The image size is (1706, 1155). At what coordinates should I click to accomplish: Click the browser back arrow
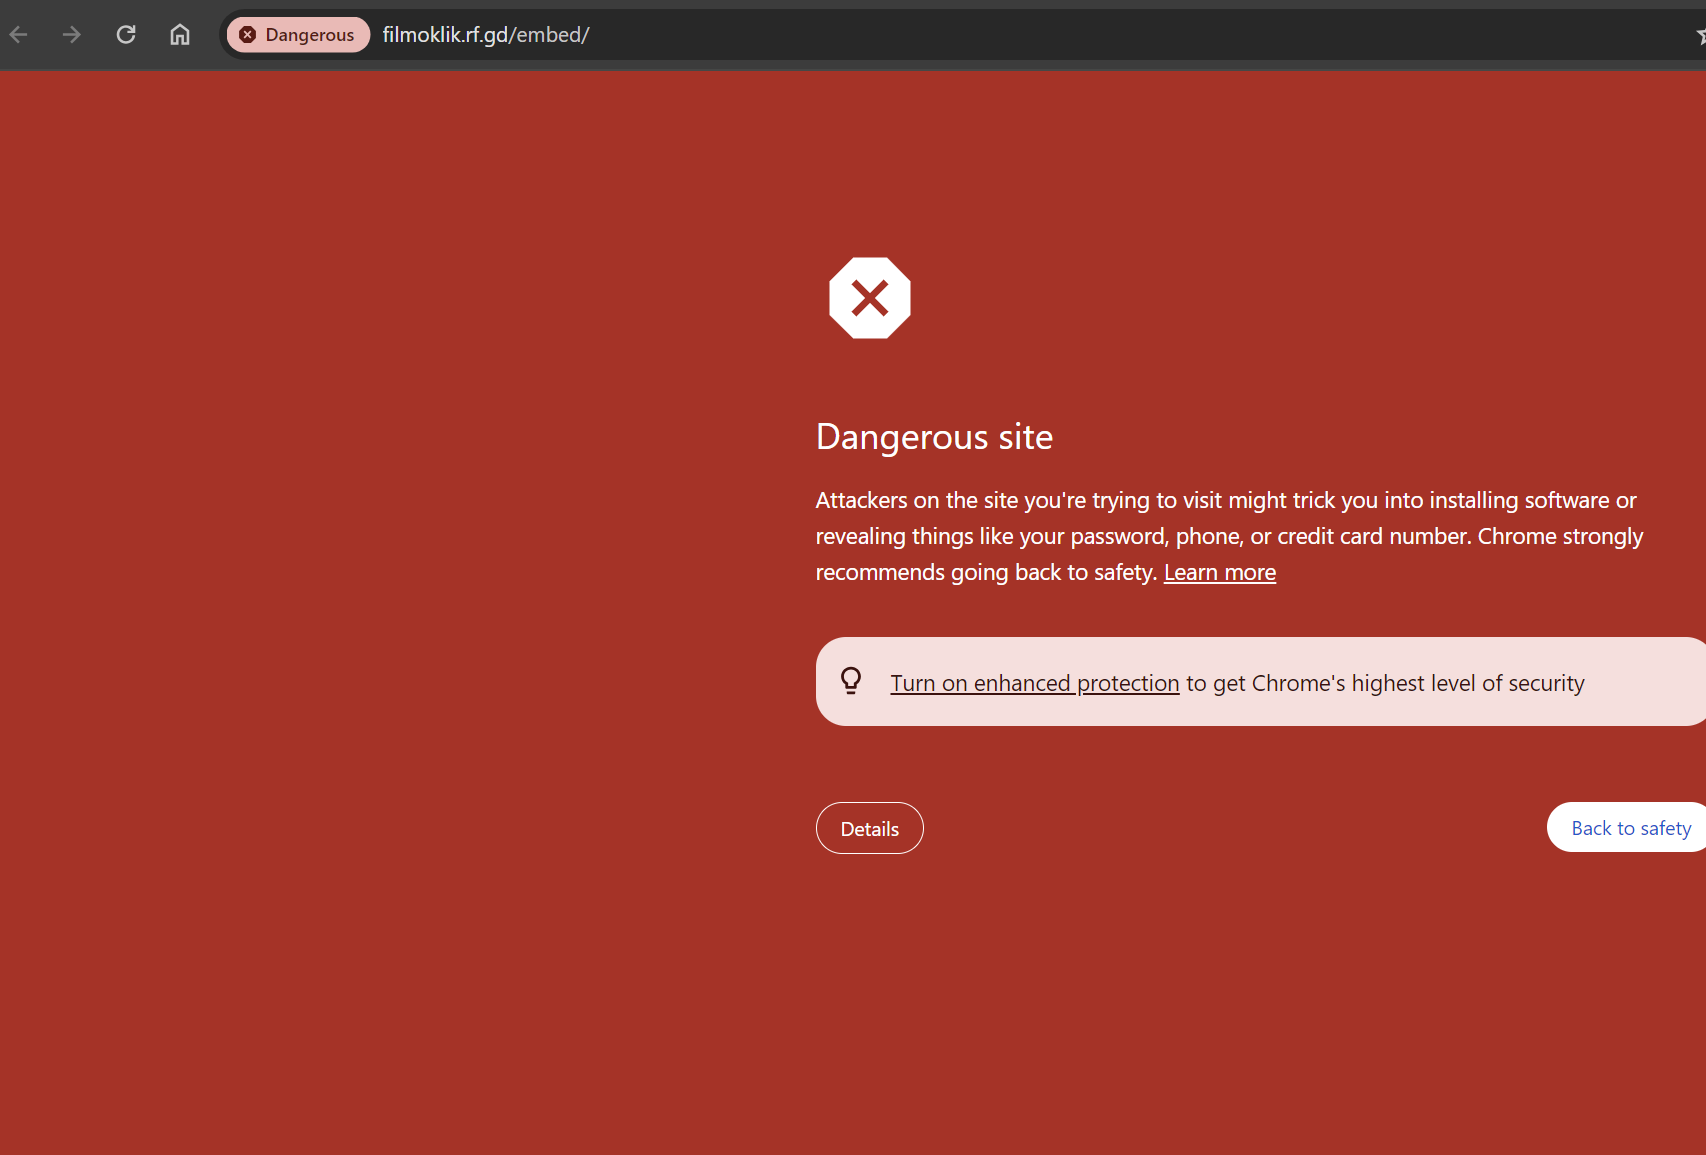coord(19,35)
